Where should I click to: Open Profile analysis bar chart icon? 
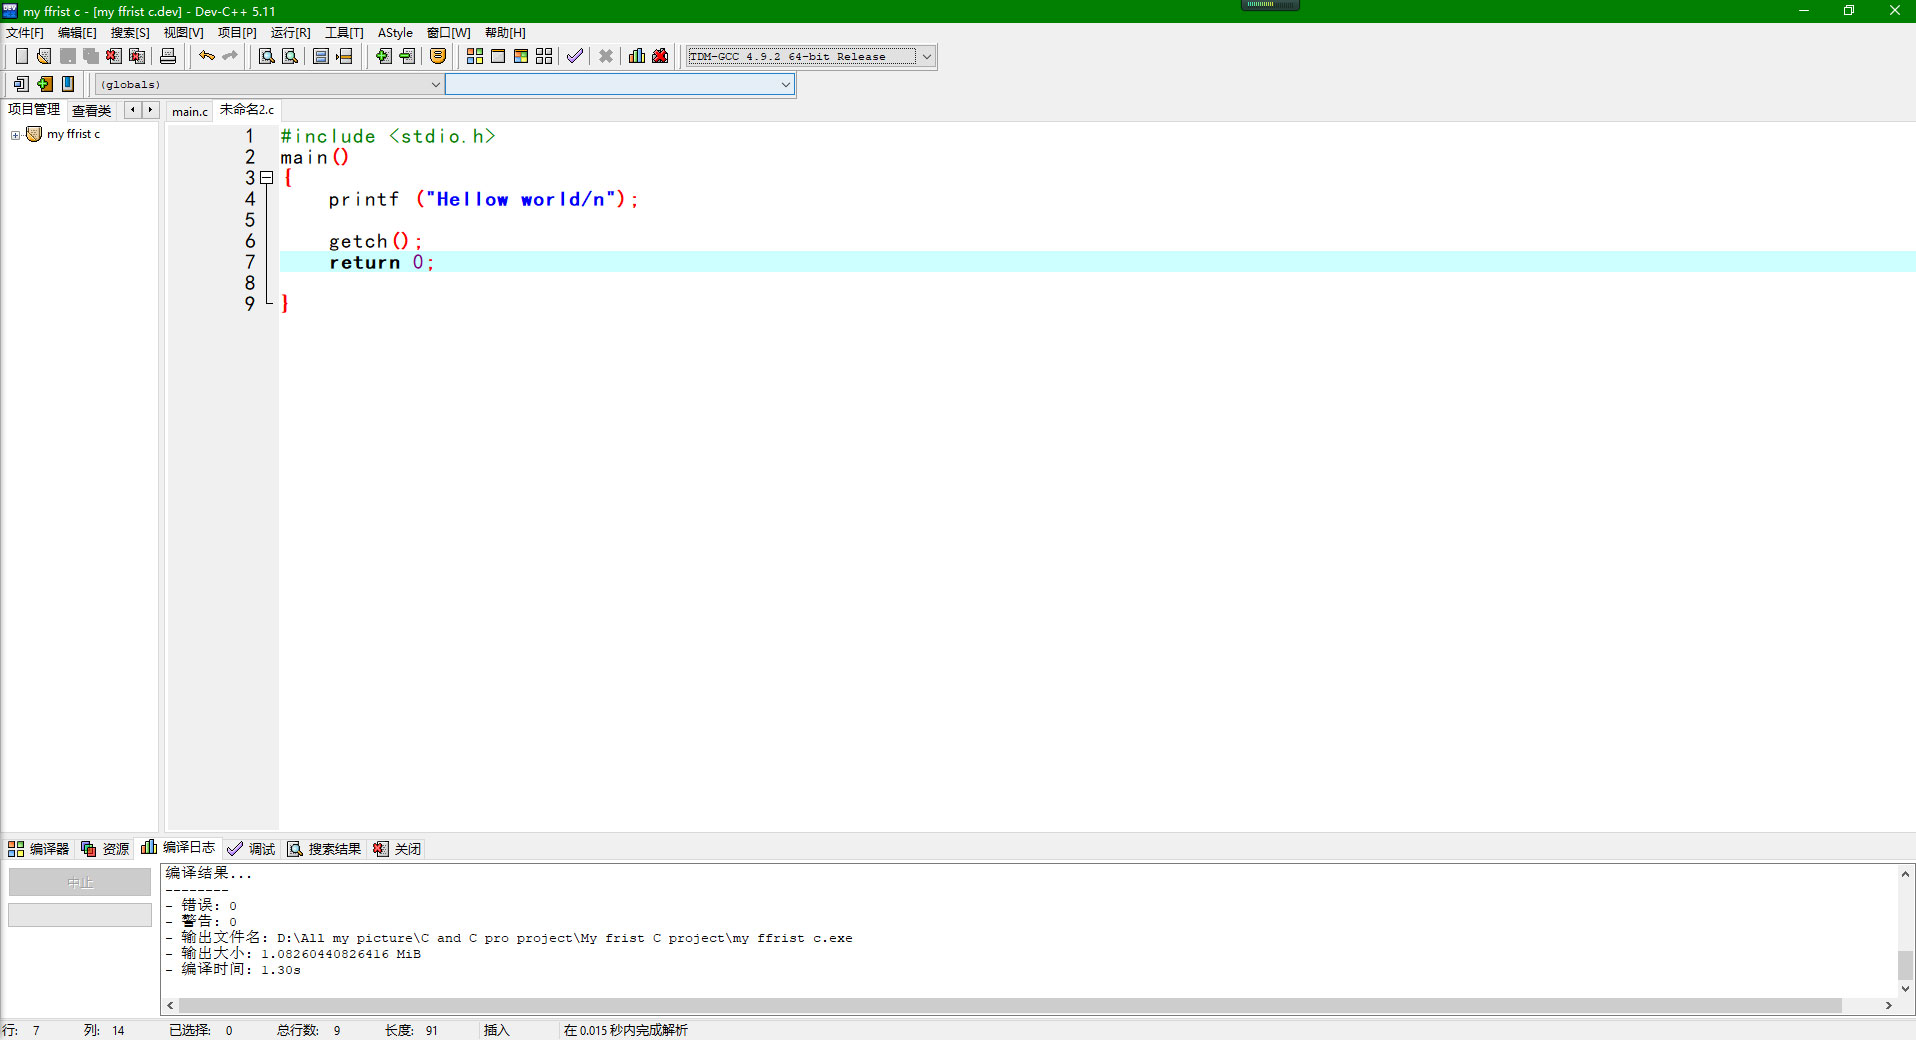pos(637,56)
